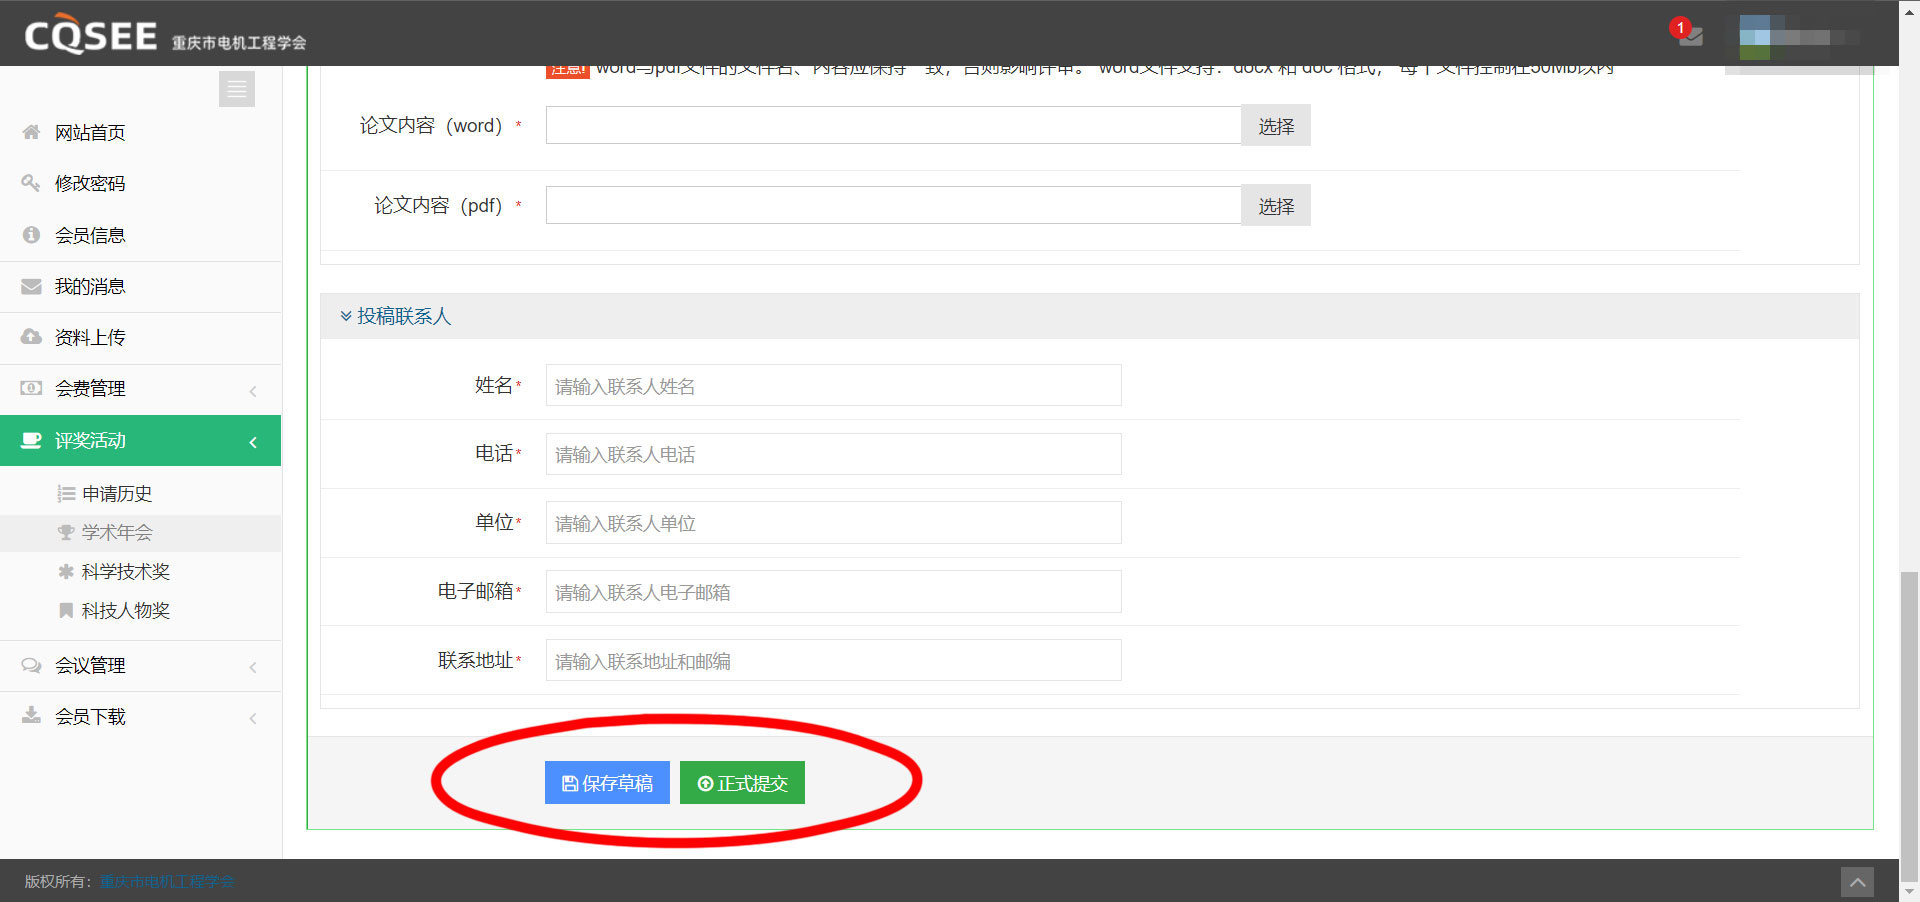Click the asterisk icon beside 科学技术奖
This screenshot has height=902, width=1920.
(x=66, y=571)
